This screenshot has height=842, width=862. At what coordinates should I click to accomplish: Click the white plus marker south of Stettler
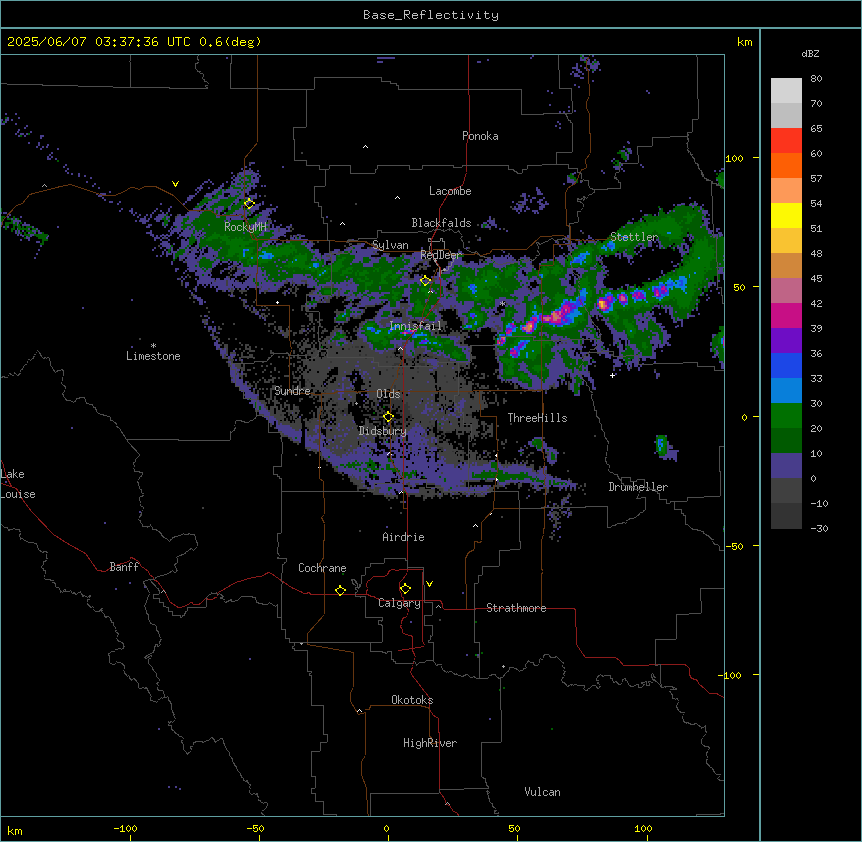(x=612, y=375)
